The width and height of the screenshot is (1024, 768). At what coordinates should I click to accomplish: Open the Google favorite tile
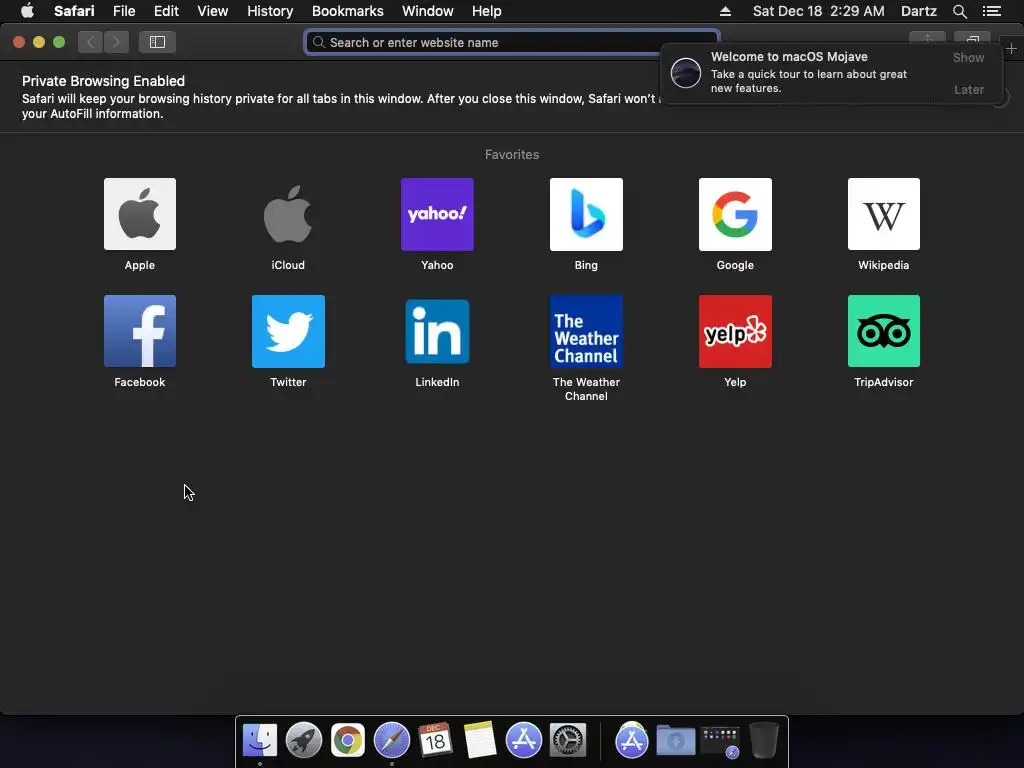point(735,214)
